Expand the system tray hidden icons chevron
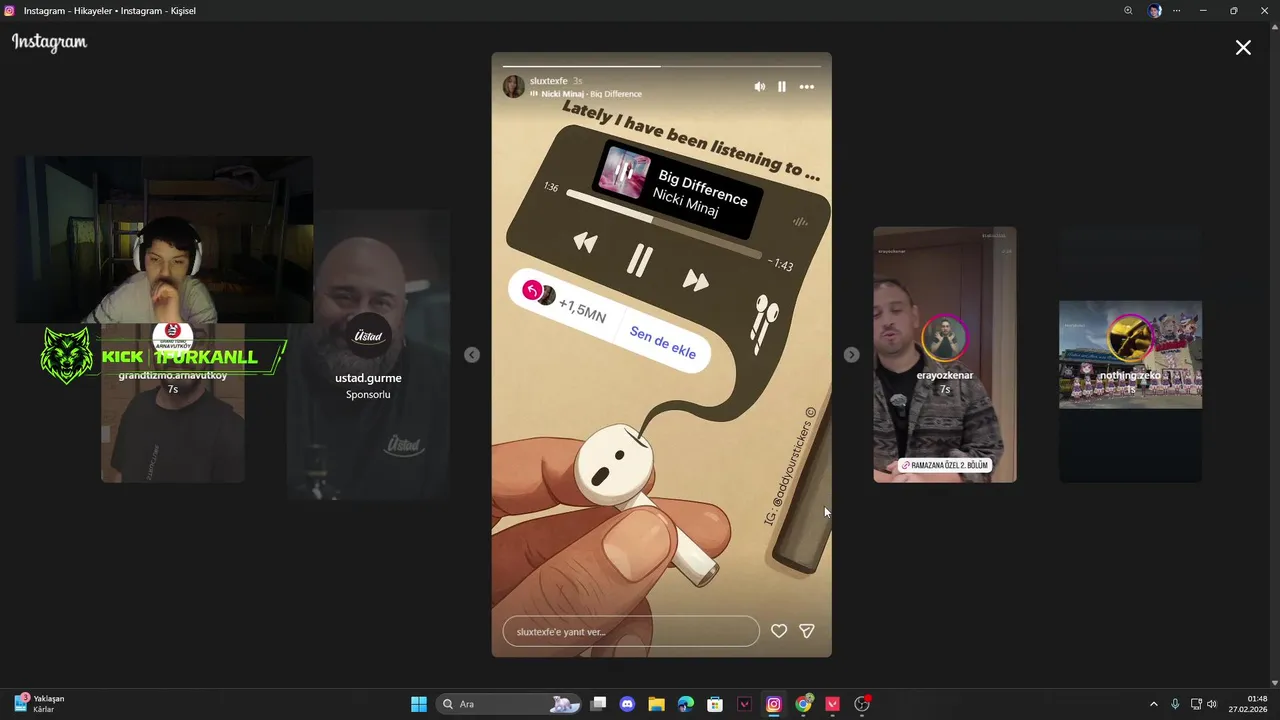 coord(1153,704)
